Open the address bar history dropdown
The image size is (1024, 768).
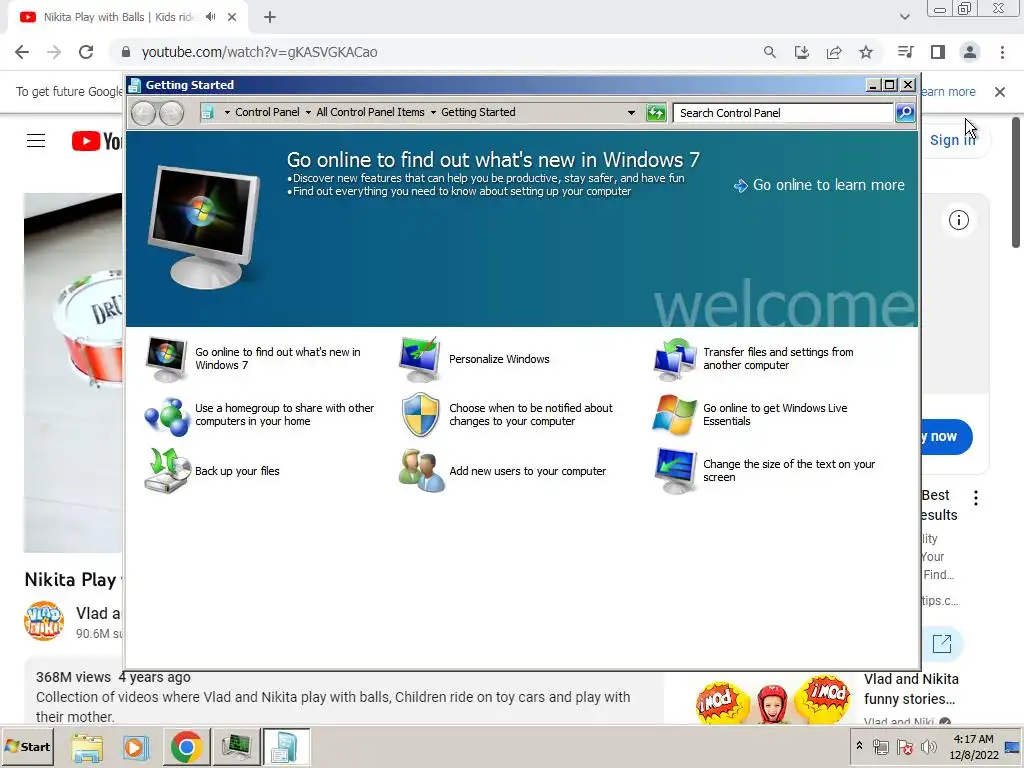pos(631,112)
